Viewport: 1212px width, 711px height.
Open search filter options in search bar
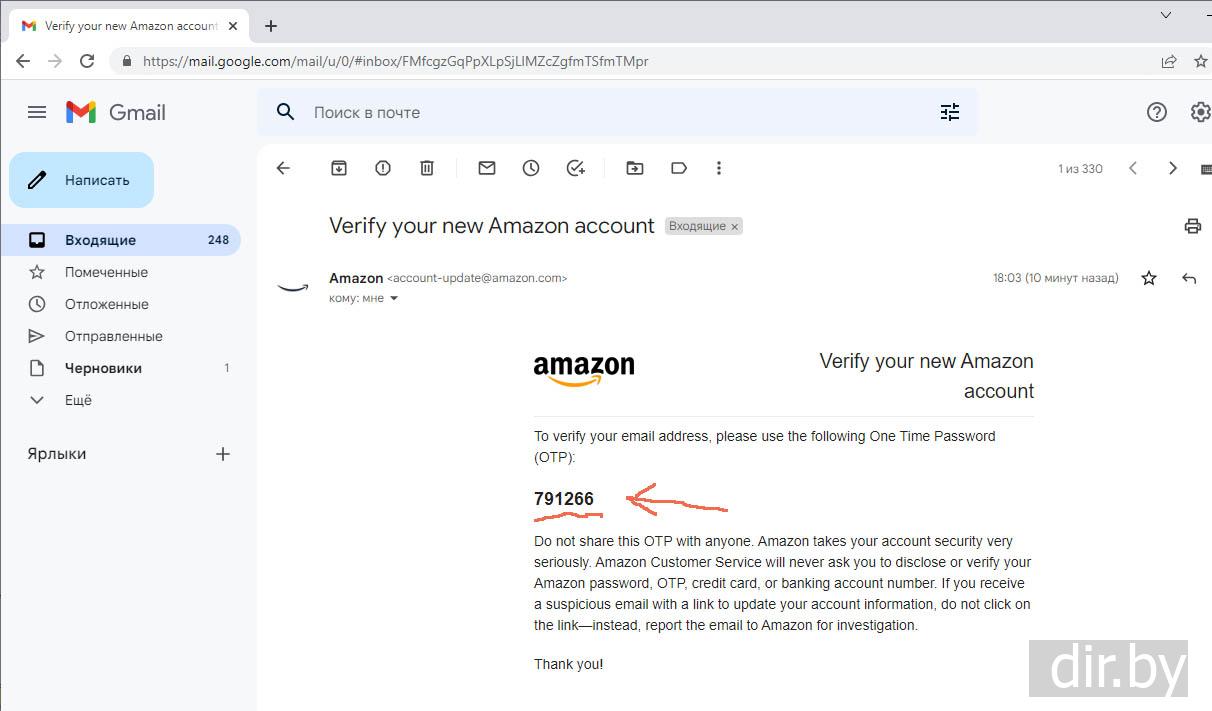[x=950, y=112]
